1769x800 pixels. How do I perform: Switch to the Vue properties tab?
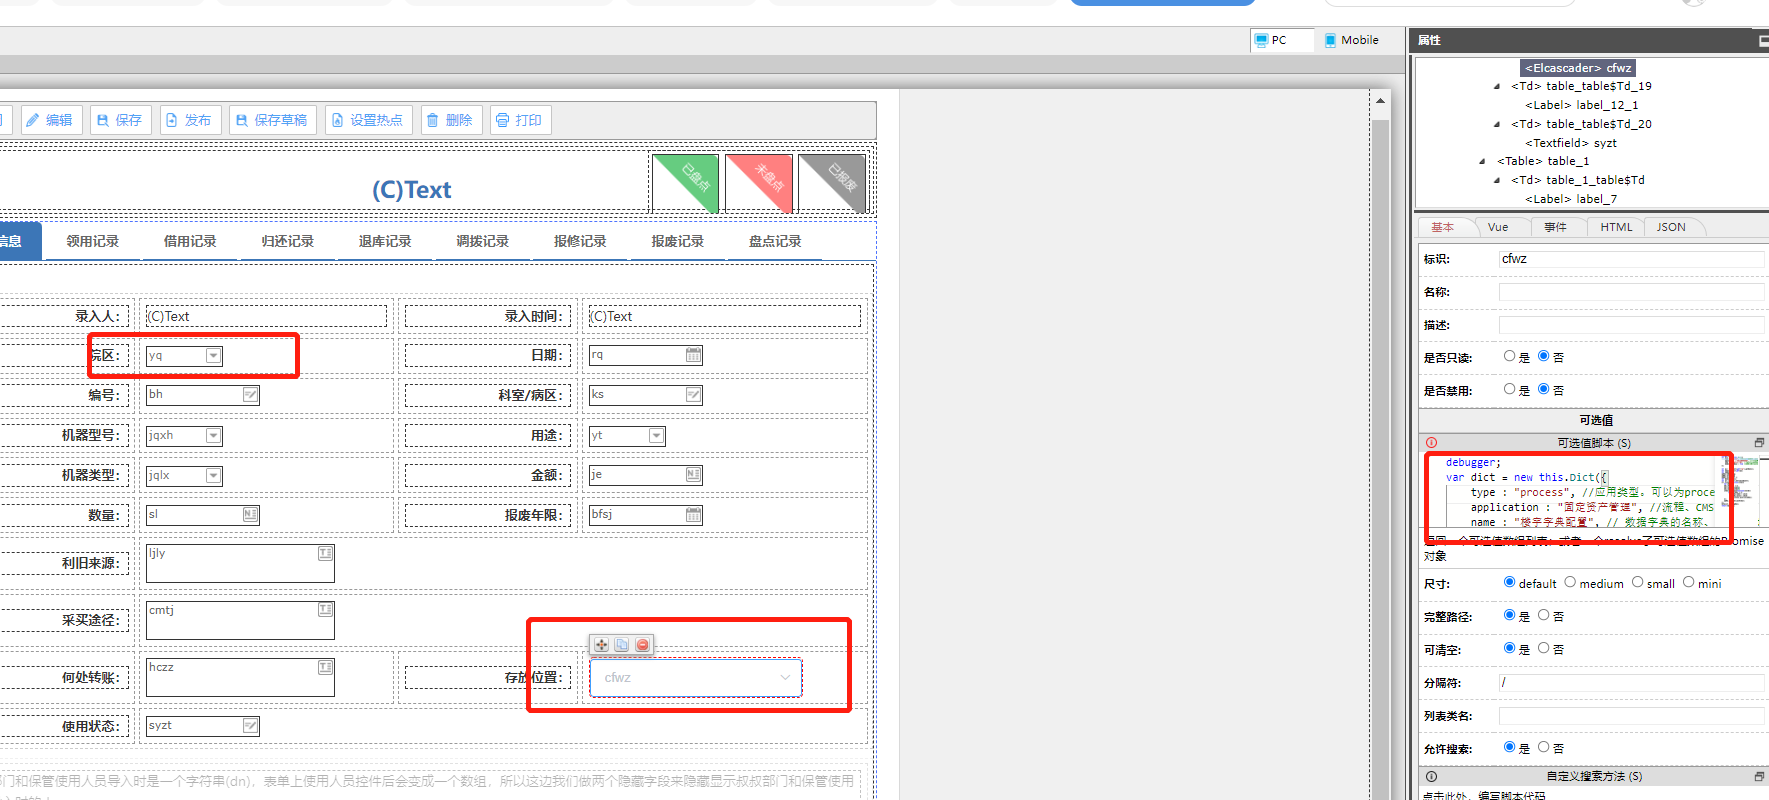[x=1497, y=227]
